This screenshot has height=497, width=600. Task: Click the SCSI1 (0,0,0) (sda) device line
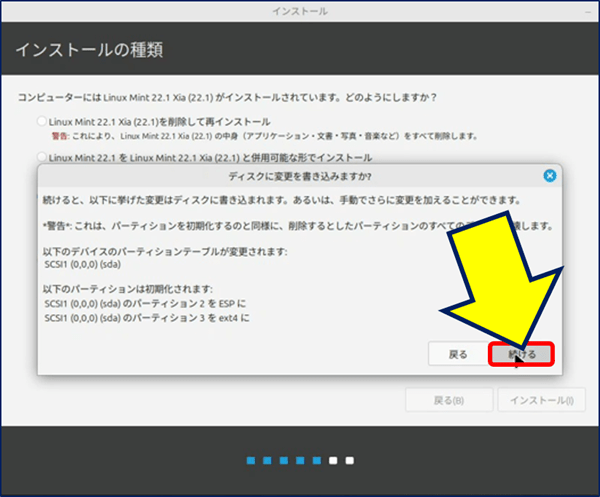[82, 264]
